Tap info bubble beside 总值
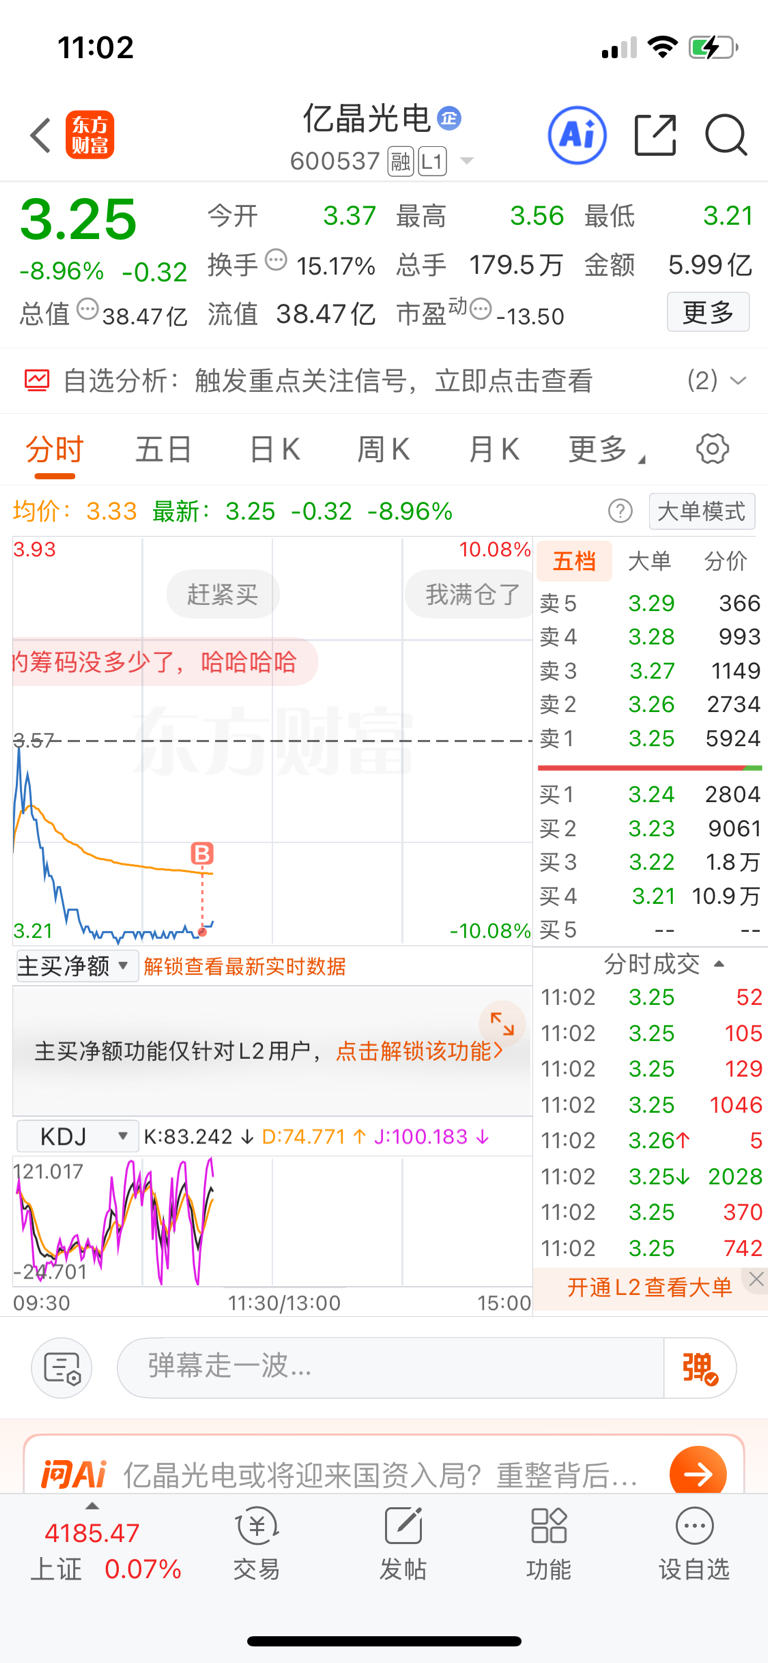 [88, 309]
